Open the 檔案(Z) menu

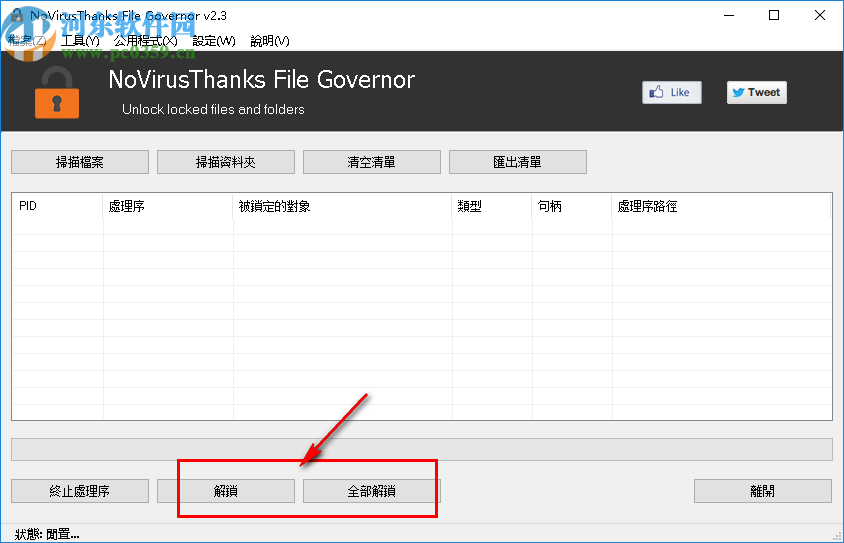point(27,41)
